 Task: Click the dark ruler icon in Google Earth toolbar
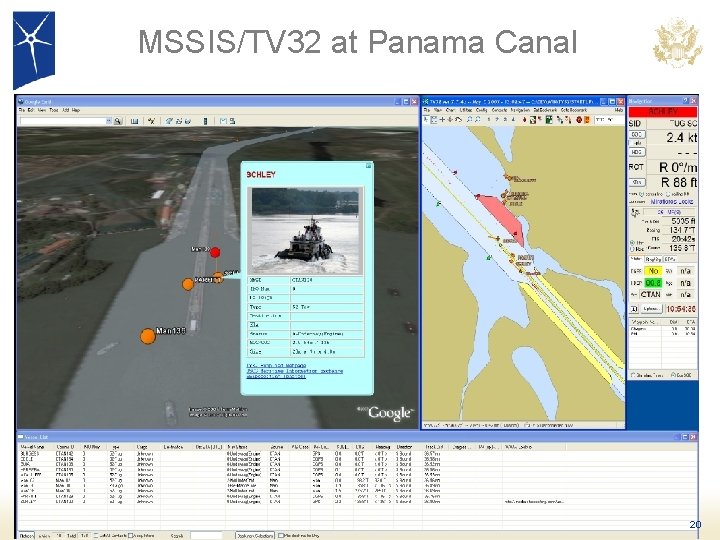[205, 121]
